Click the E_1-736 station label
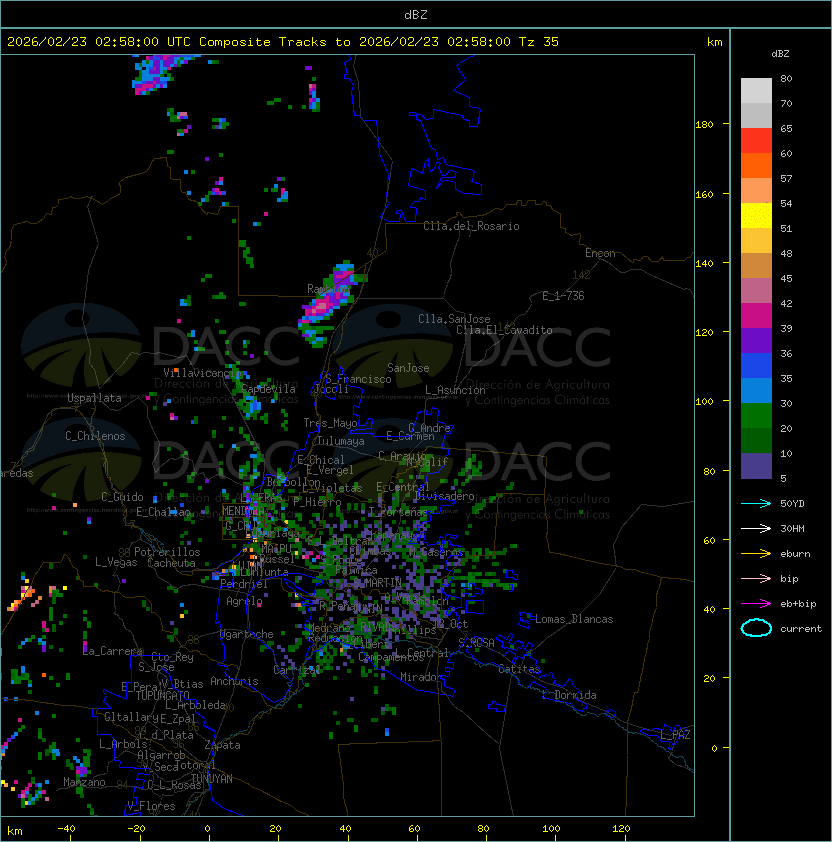Image resolution: width=832 pixels, height=842 pixels. (563, 296)
